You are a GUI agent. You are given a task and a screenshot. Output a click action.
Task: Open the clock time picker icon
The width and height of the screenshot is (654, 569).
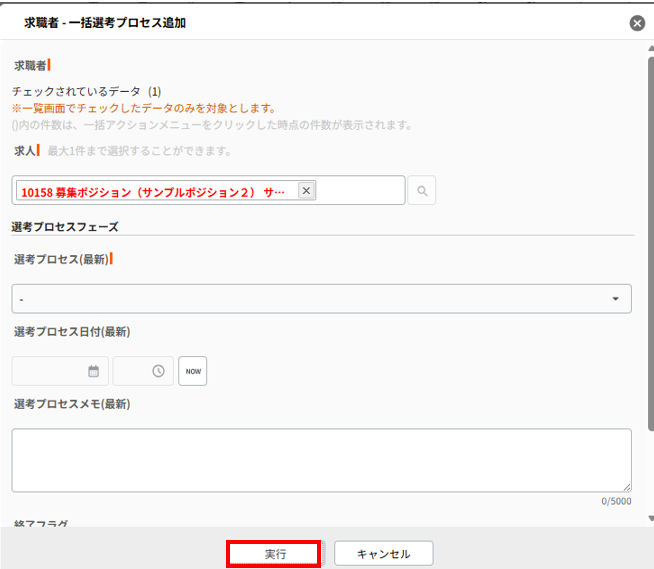(158, 371)
